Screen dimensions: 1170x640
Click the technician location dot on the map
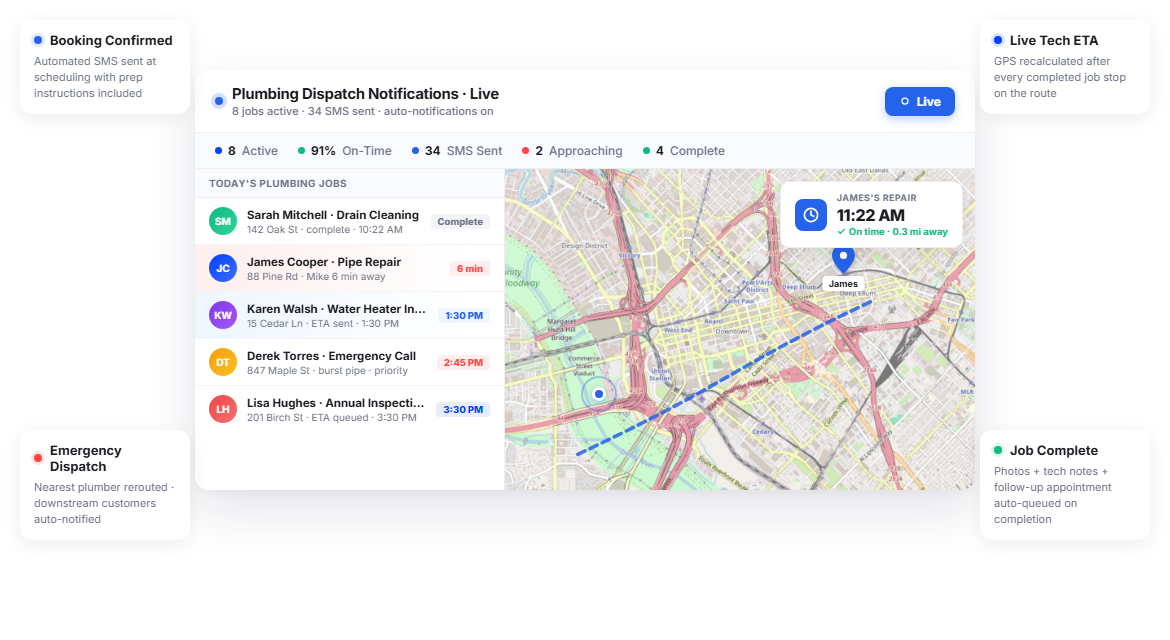(x=598, y=394)
